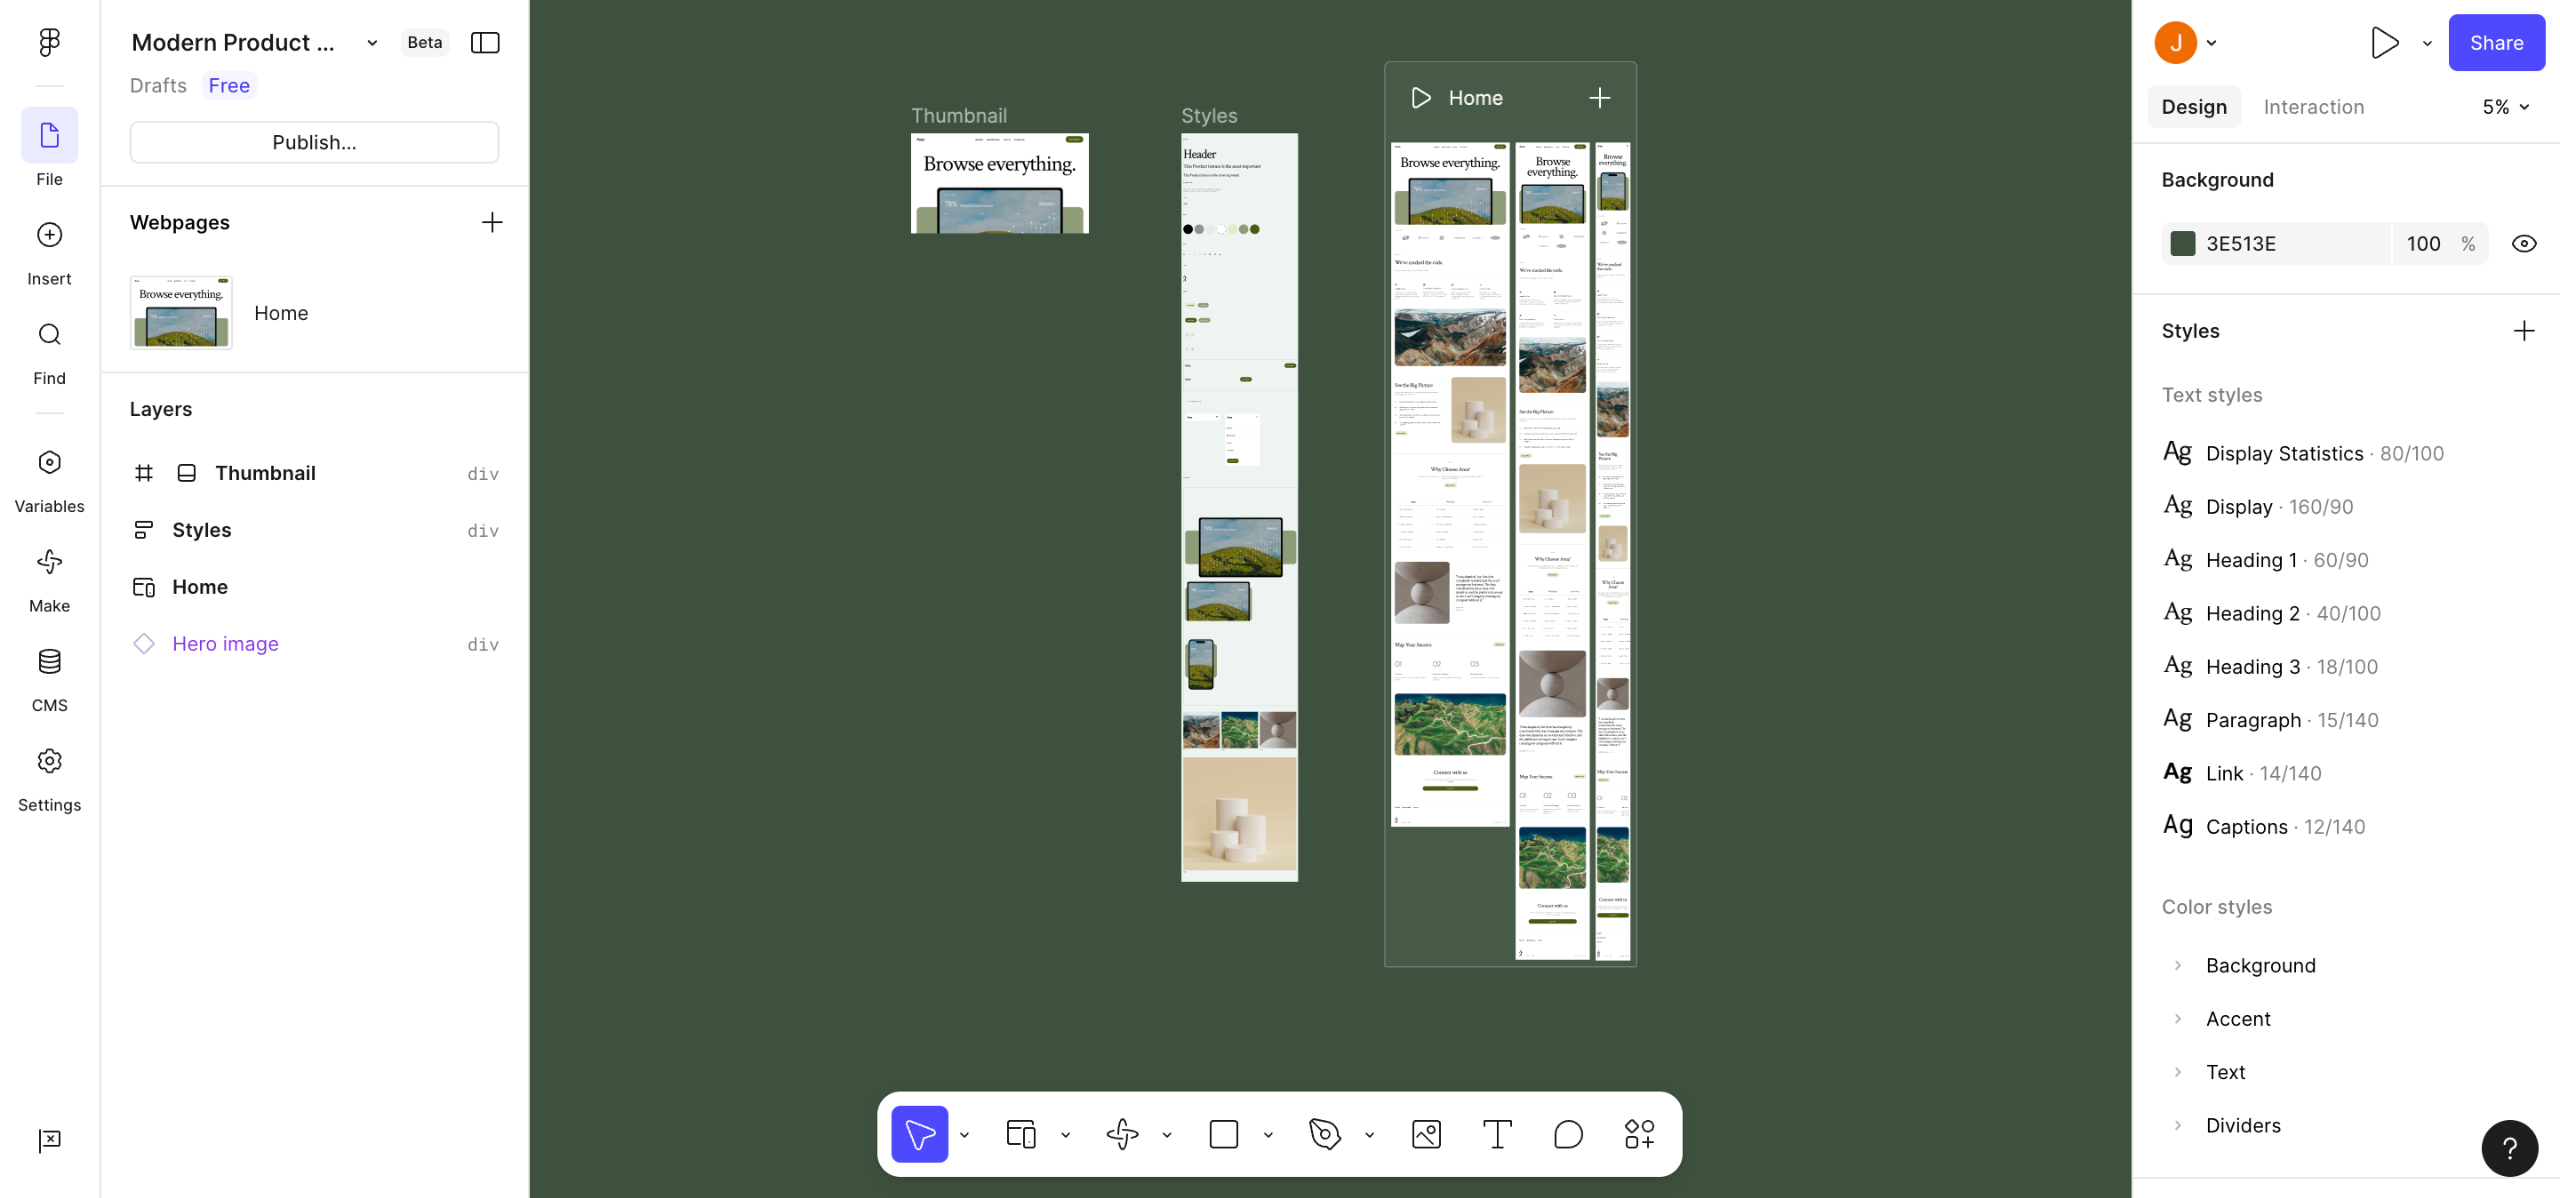Select the Image insert tool
Screen dimensions: 2560x1198
click(x=1426, y=1134)
